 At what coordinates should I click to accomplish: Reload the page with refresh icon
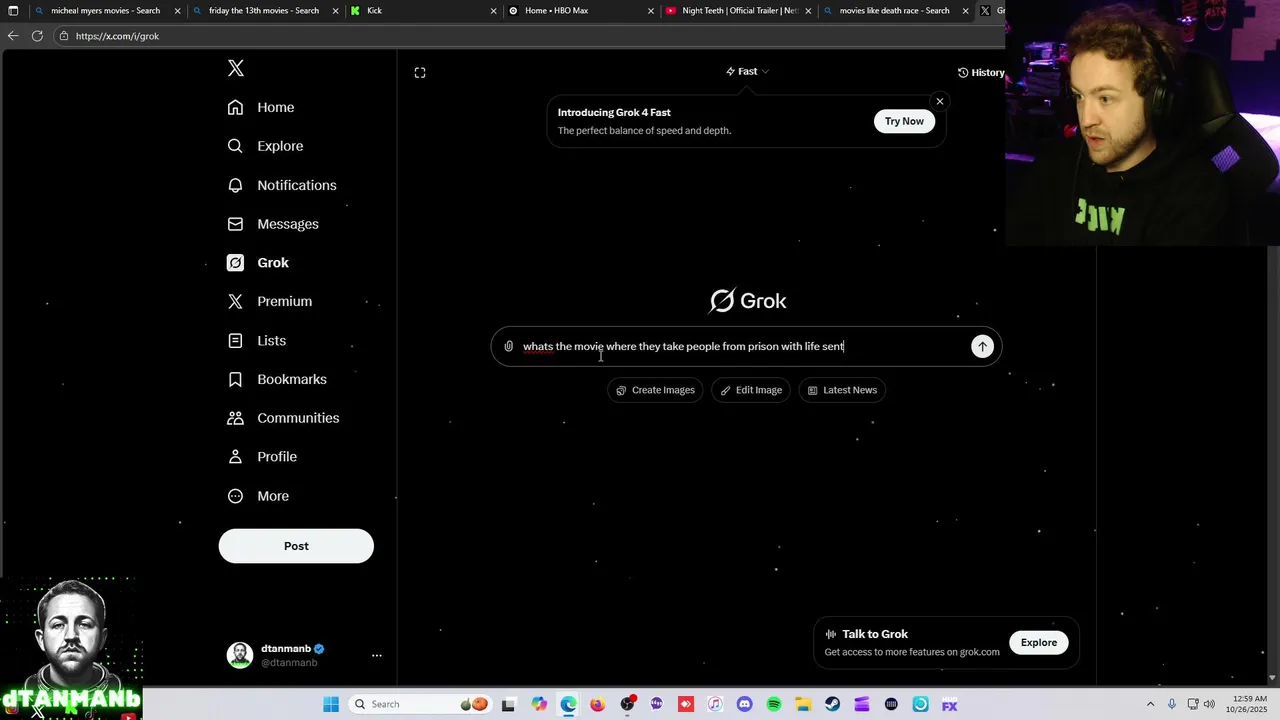point(37,36)
